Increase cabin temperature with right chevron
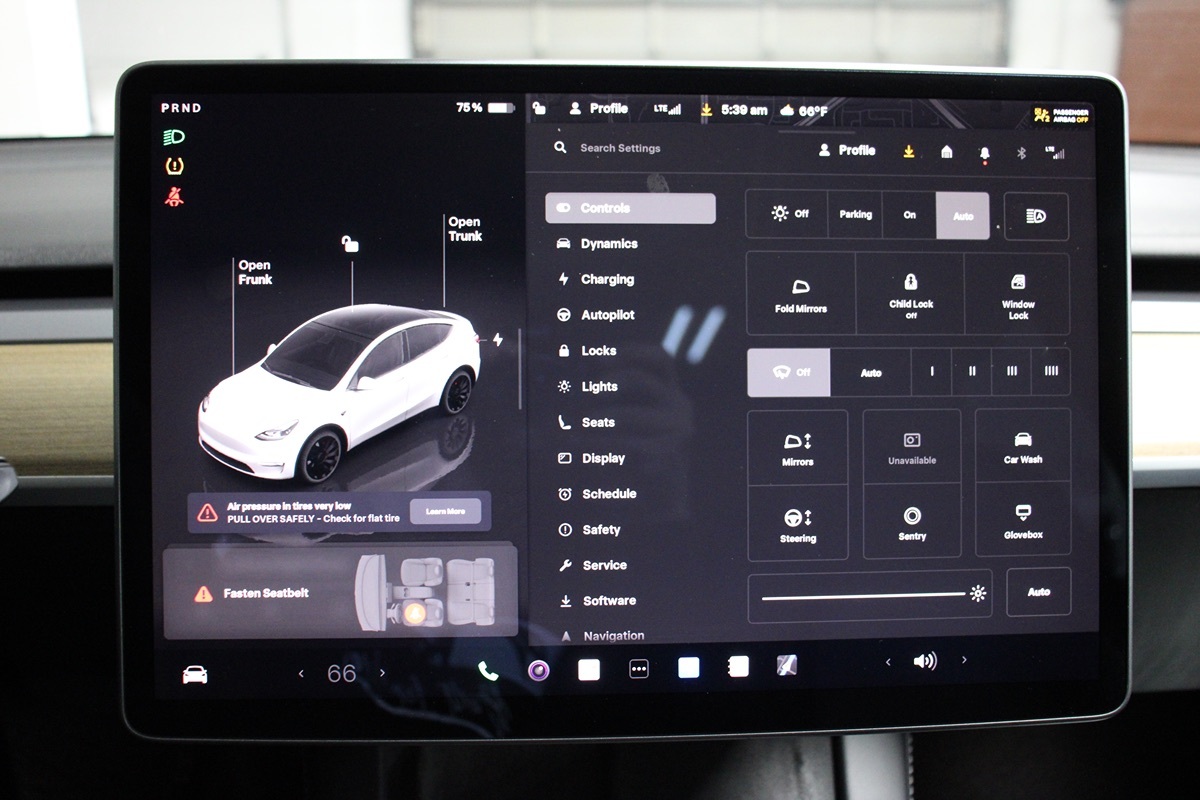Viewport: 1200px width, 800px height. pyautogui.click(x=382, y=674)
